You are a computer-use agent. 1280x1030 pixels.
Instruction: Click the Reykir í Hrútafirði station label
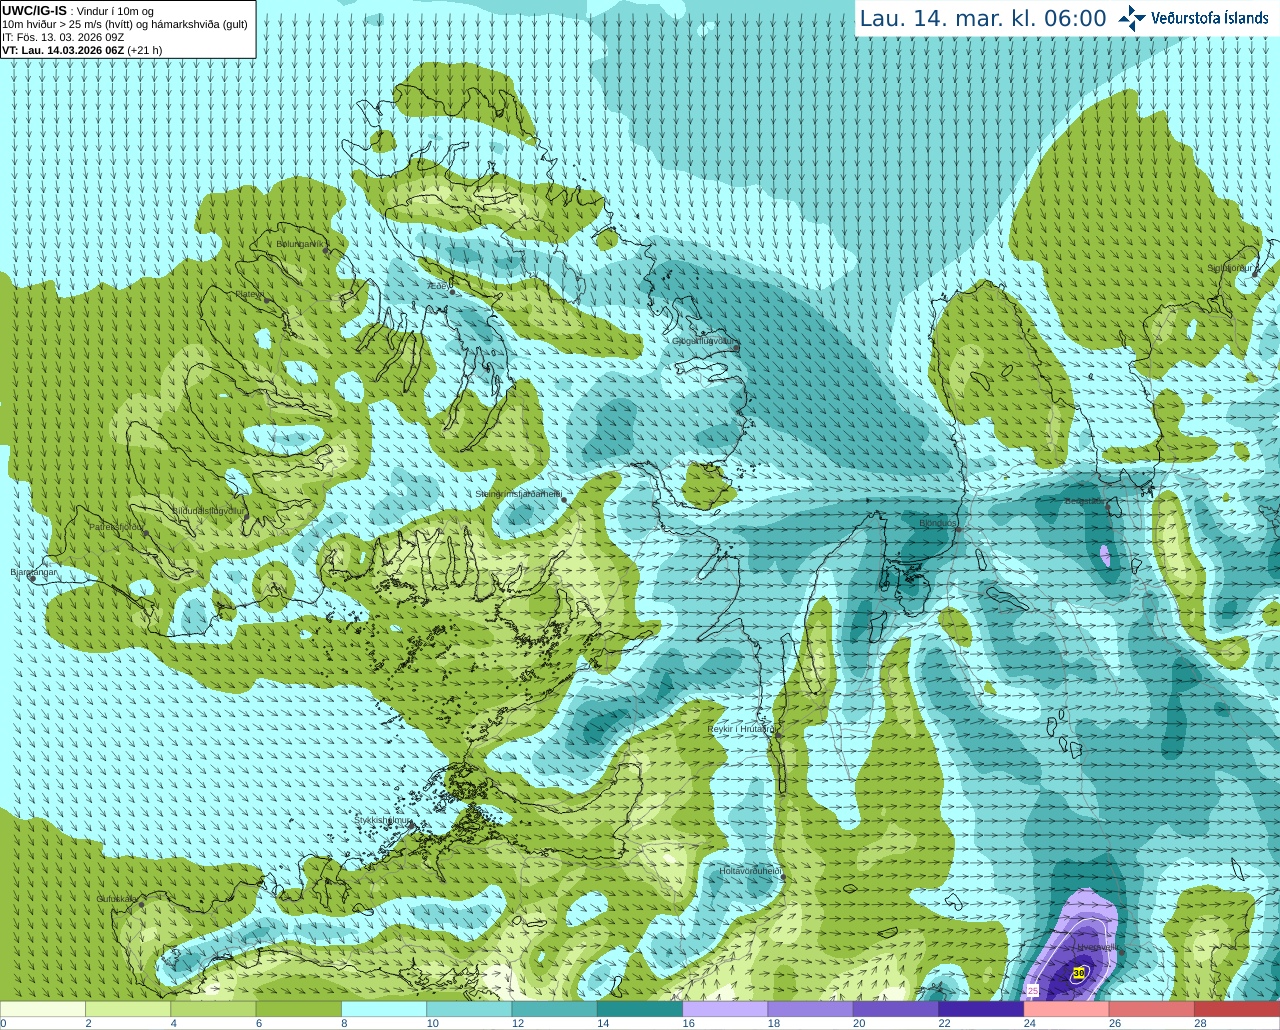pyautogui.click(x=741, y=729)
